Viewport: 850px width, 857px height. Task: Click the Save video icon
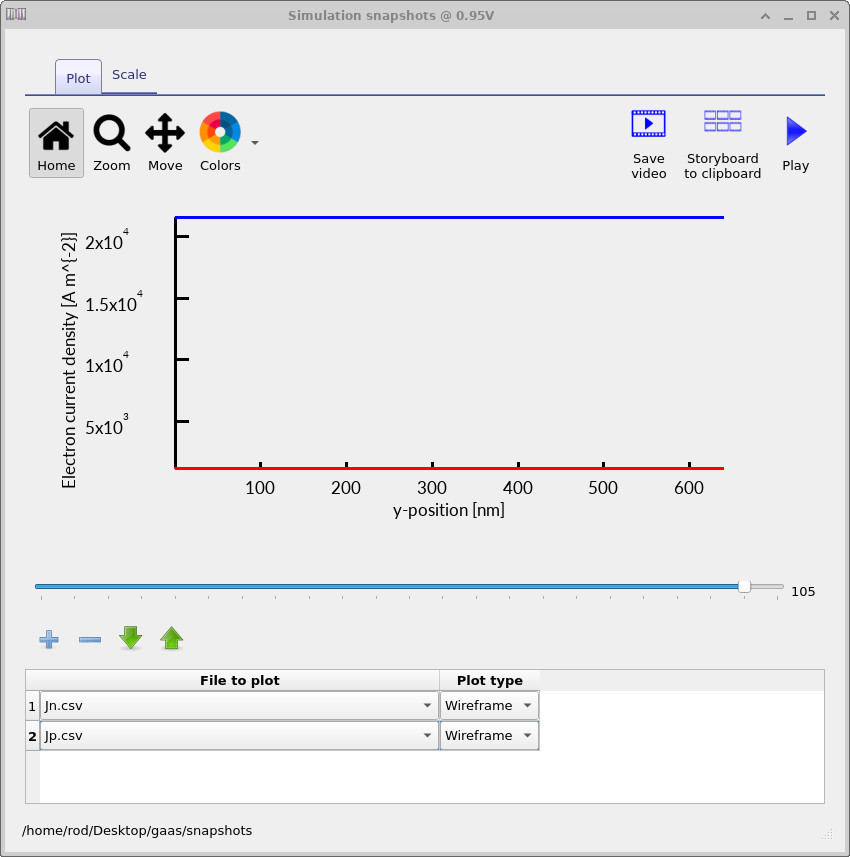coord(648,142)
